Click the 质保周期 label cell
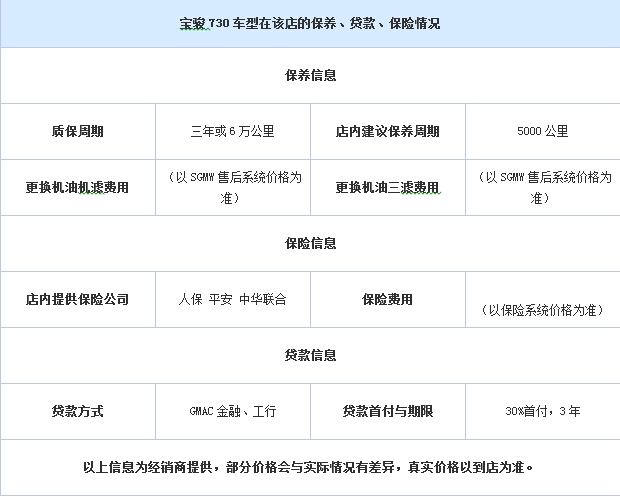The height and width of the screenshot is (496, 620). 78,131
